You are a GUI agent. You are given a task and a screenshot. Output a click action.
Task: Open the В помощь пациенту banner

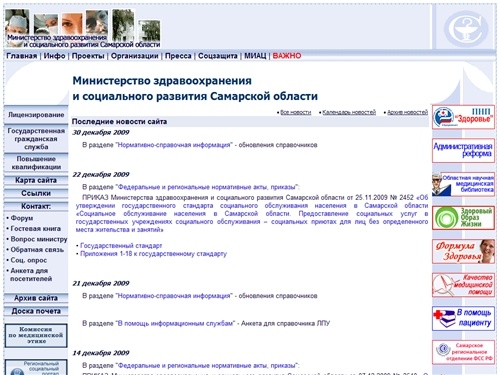pyautogui.click(x=463, y=319)
